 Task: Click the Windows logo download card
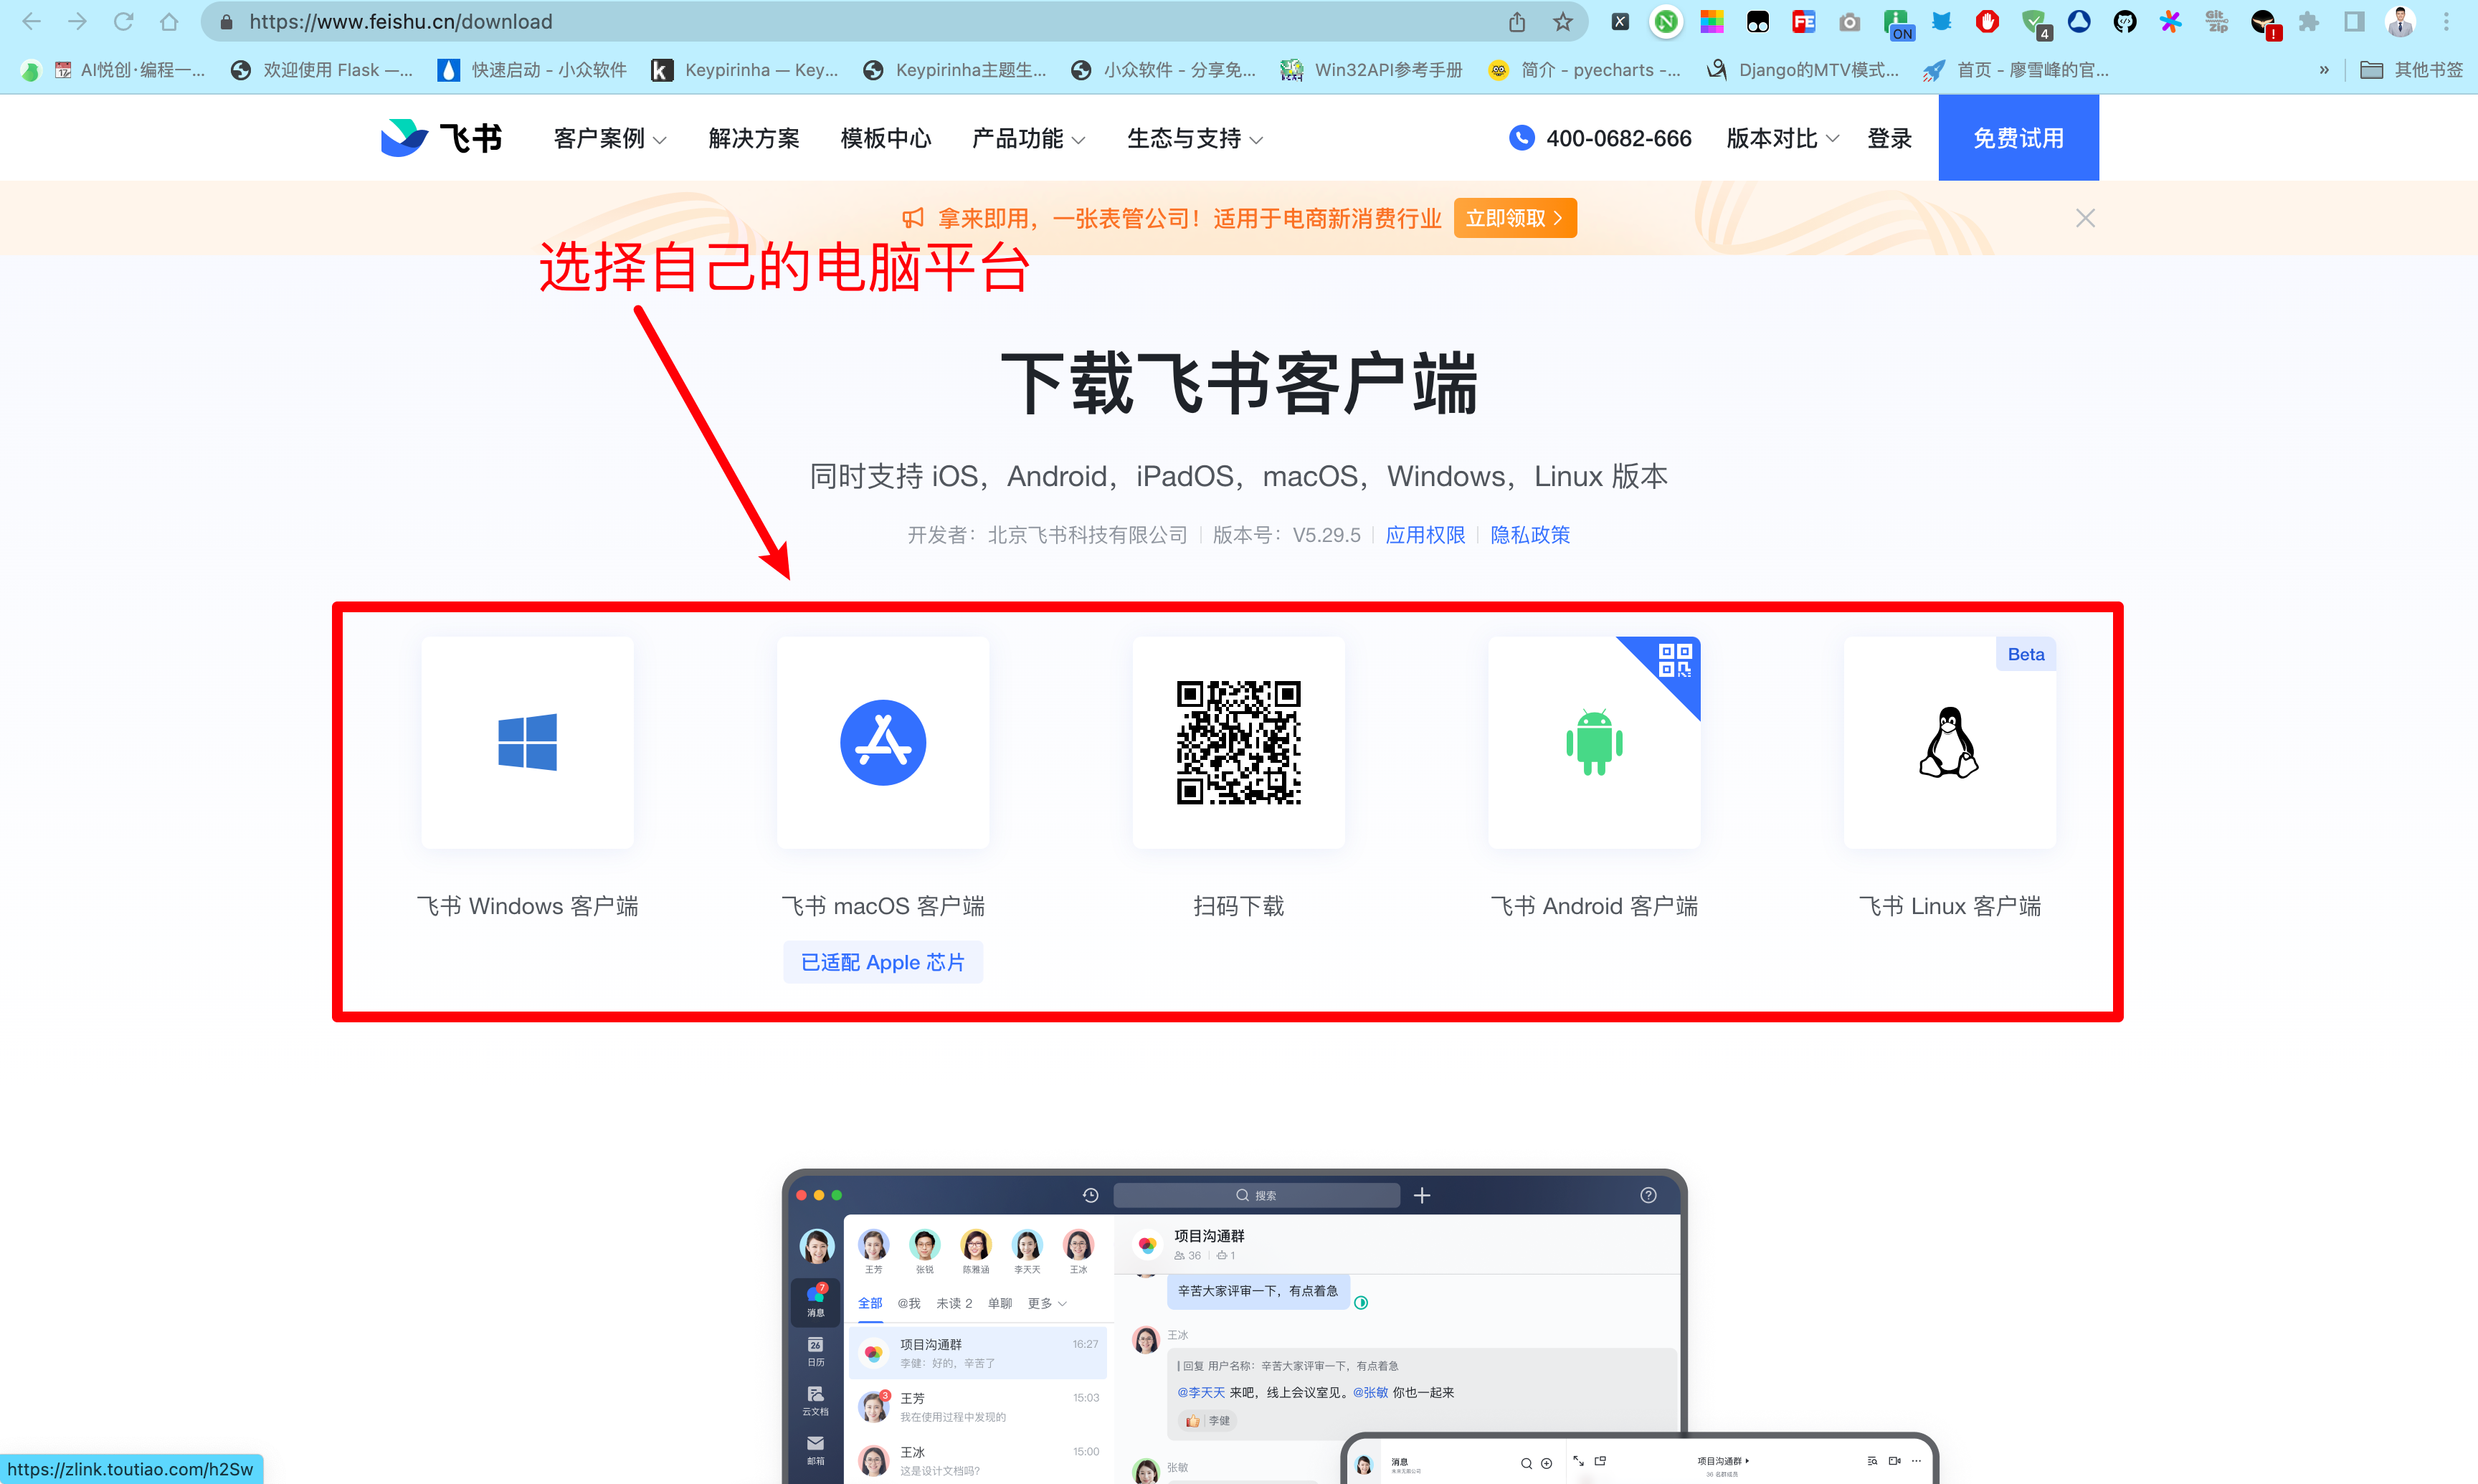(527, 742)
